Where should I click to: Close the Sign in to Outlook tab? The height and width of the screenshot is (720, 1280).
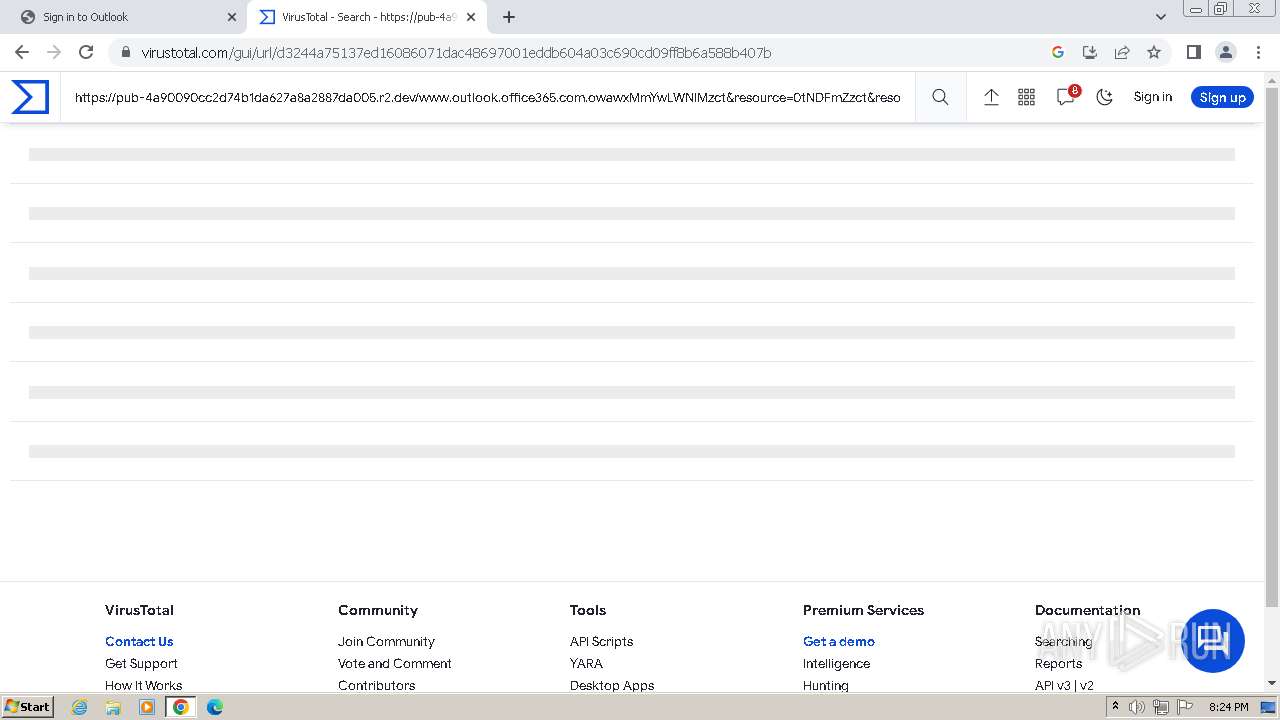pyautogui.click(x=231, y=17)
